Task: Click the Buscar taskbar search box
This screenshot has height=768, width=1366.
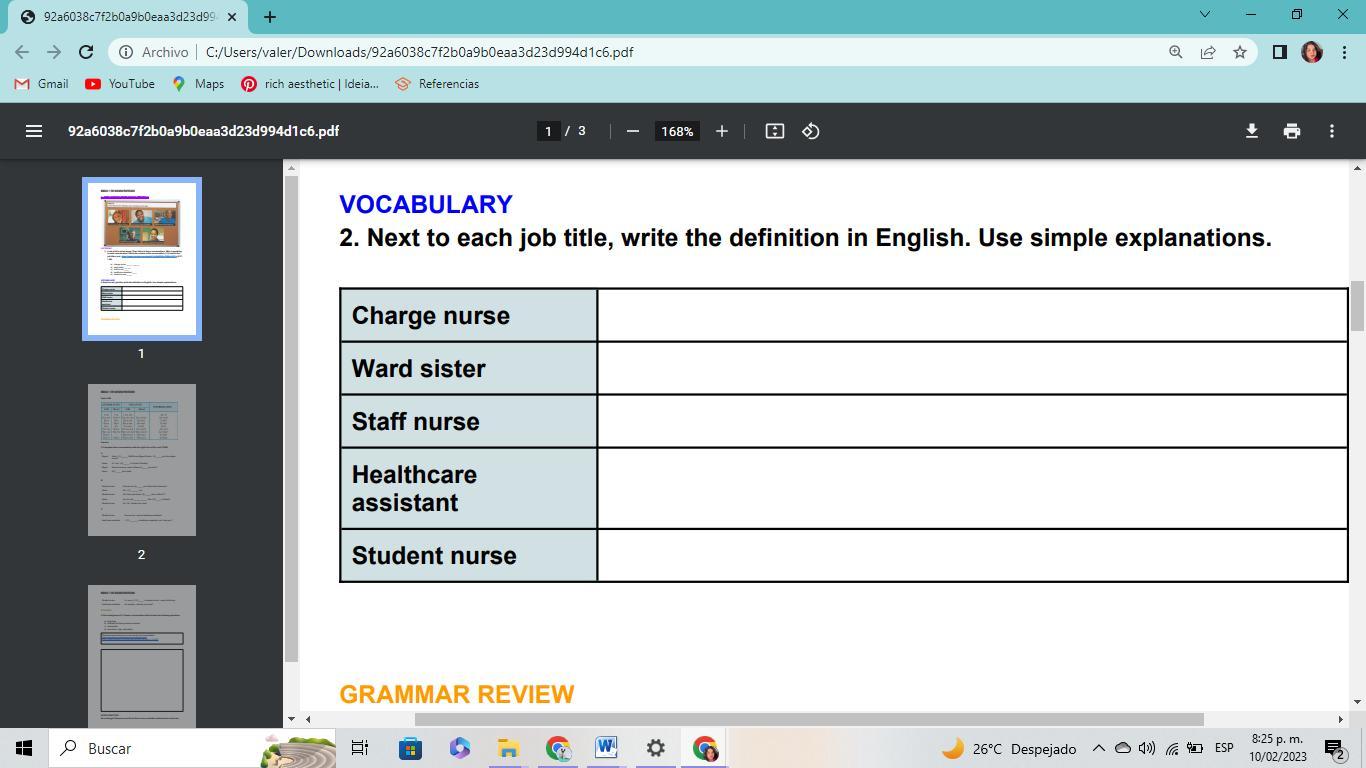Action: coord(192,748)
